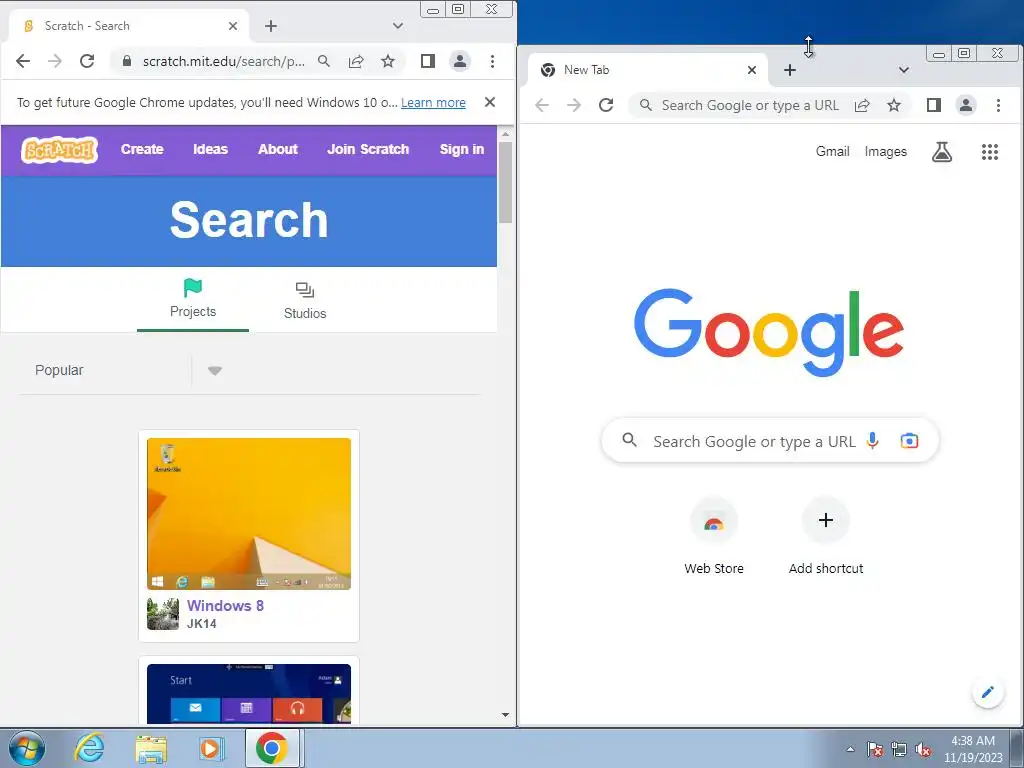Viewport: 1024px width, 768px height.
Task: Click the Action Center flag icon in system tray
Action: [875, 750]
